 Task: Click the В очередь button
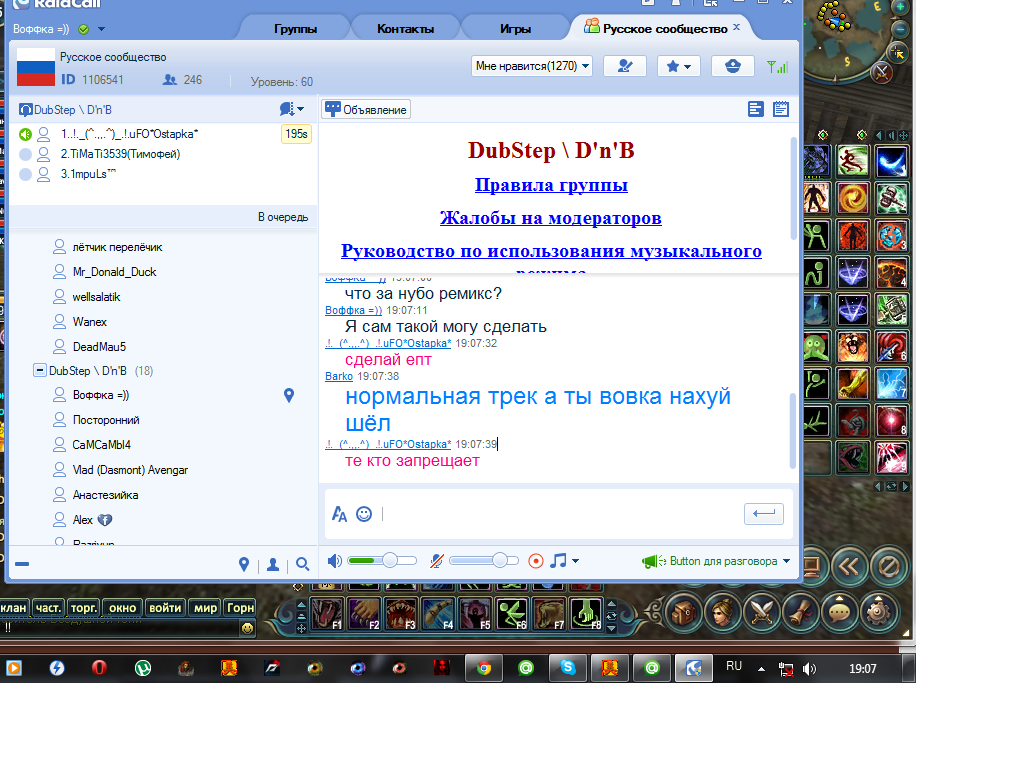click(x=283, y=217)
